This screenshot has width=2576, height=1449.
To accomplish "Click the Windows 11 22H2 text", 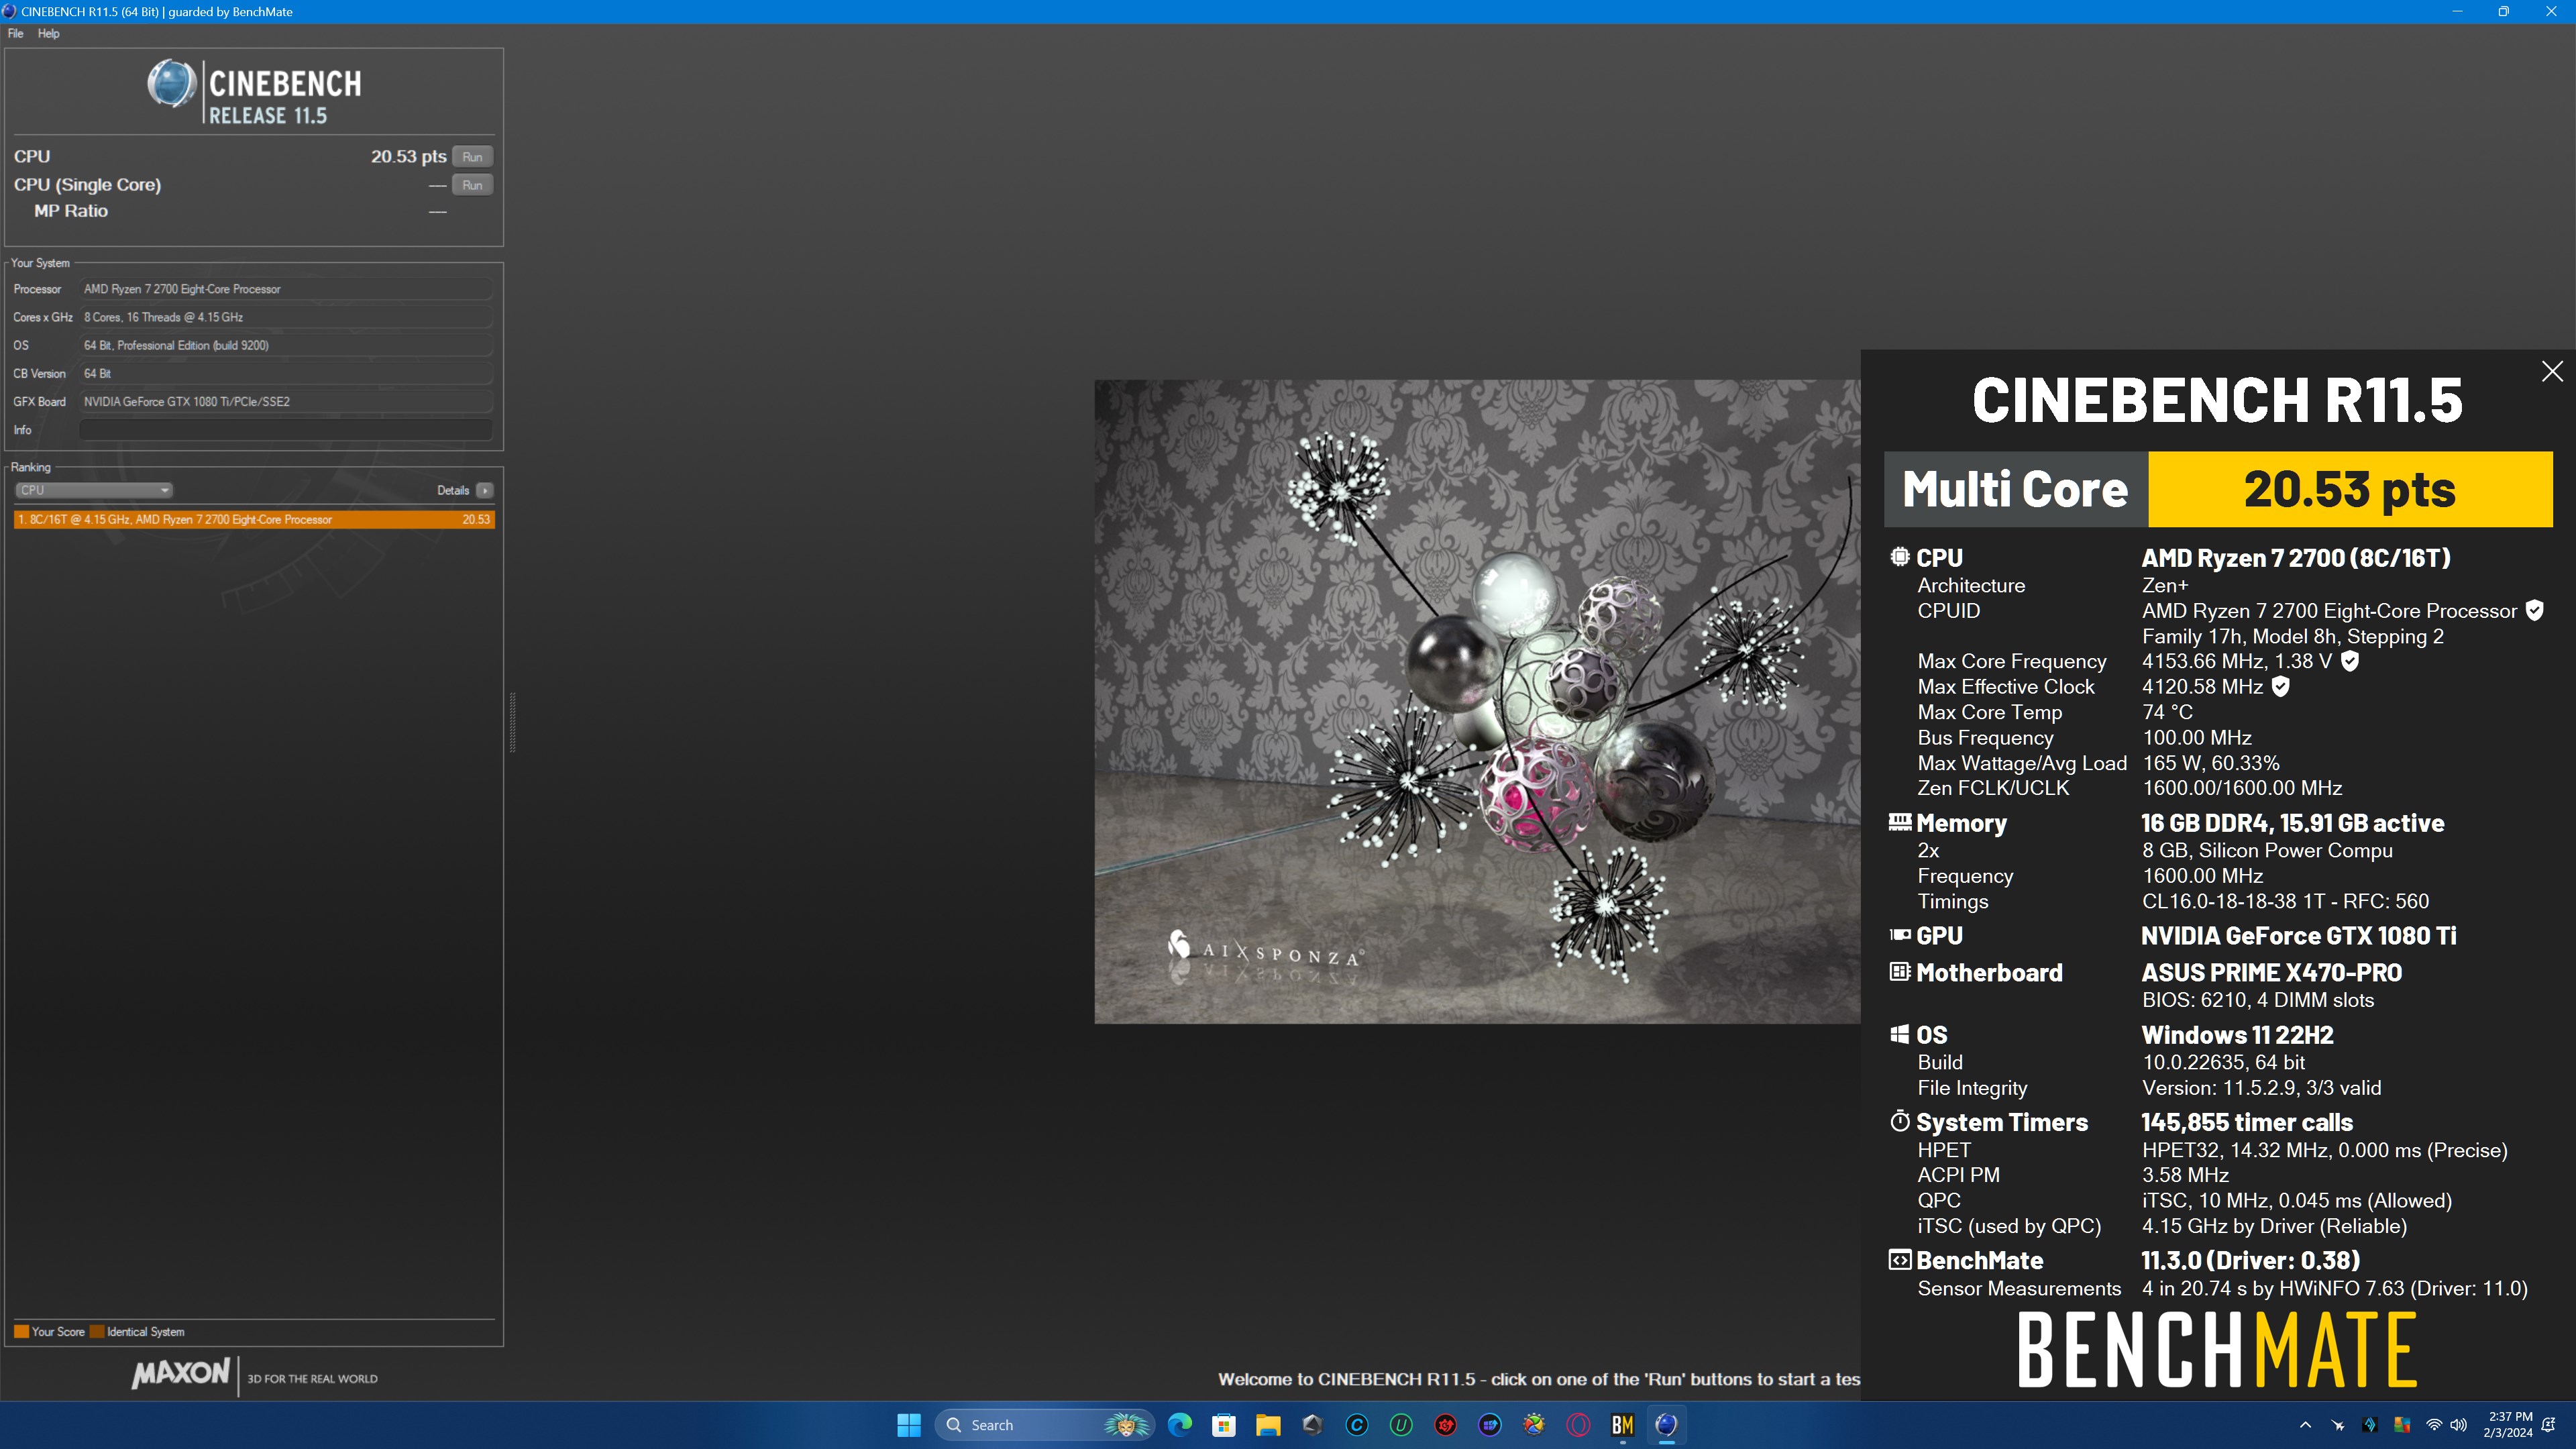I will (x=2237, y=1034).
